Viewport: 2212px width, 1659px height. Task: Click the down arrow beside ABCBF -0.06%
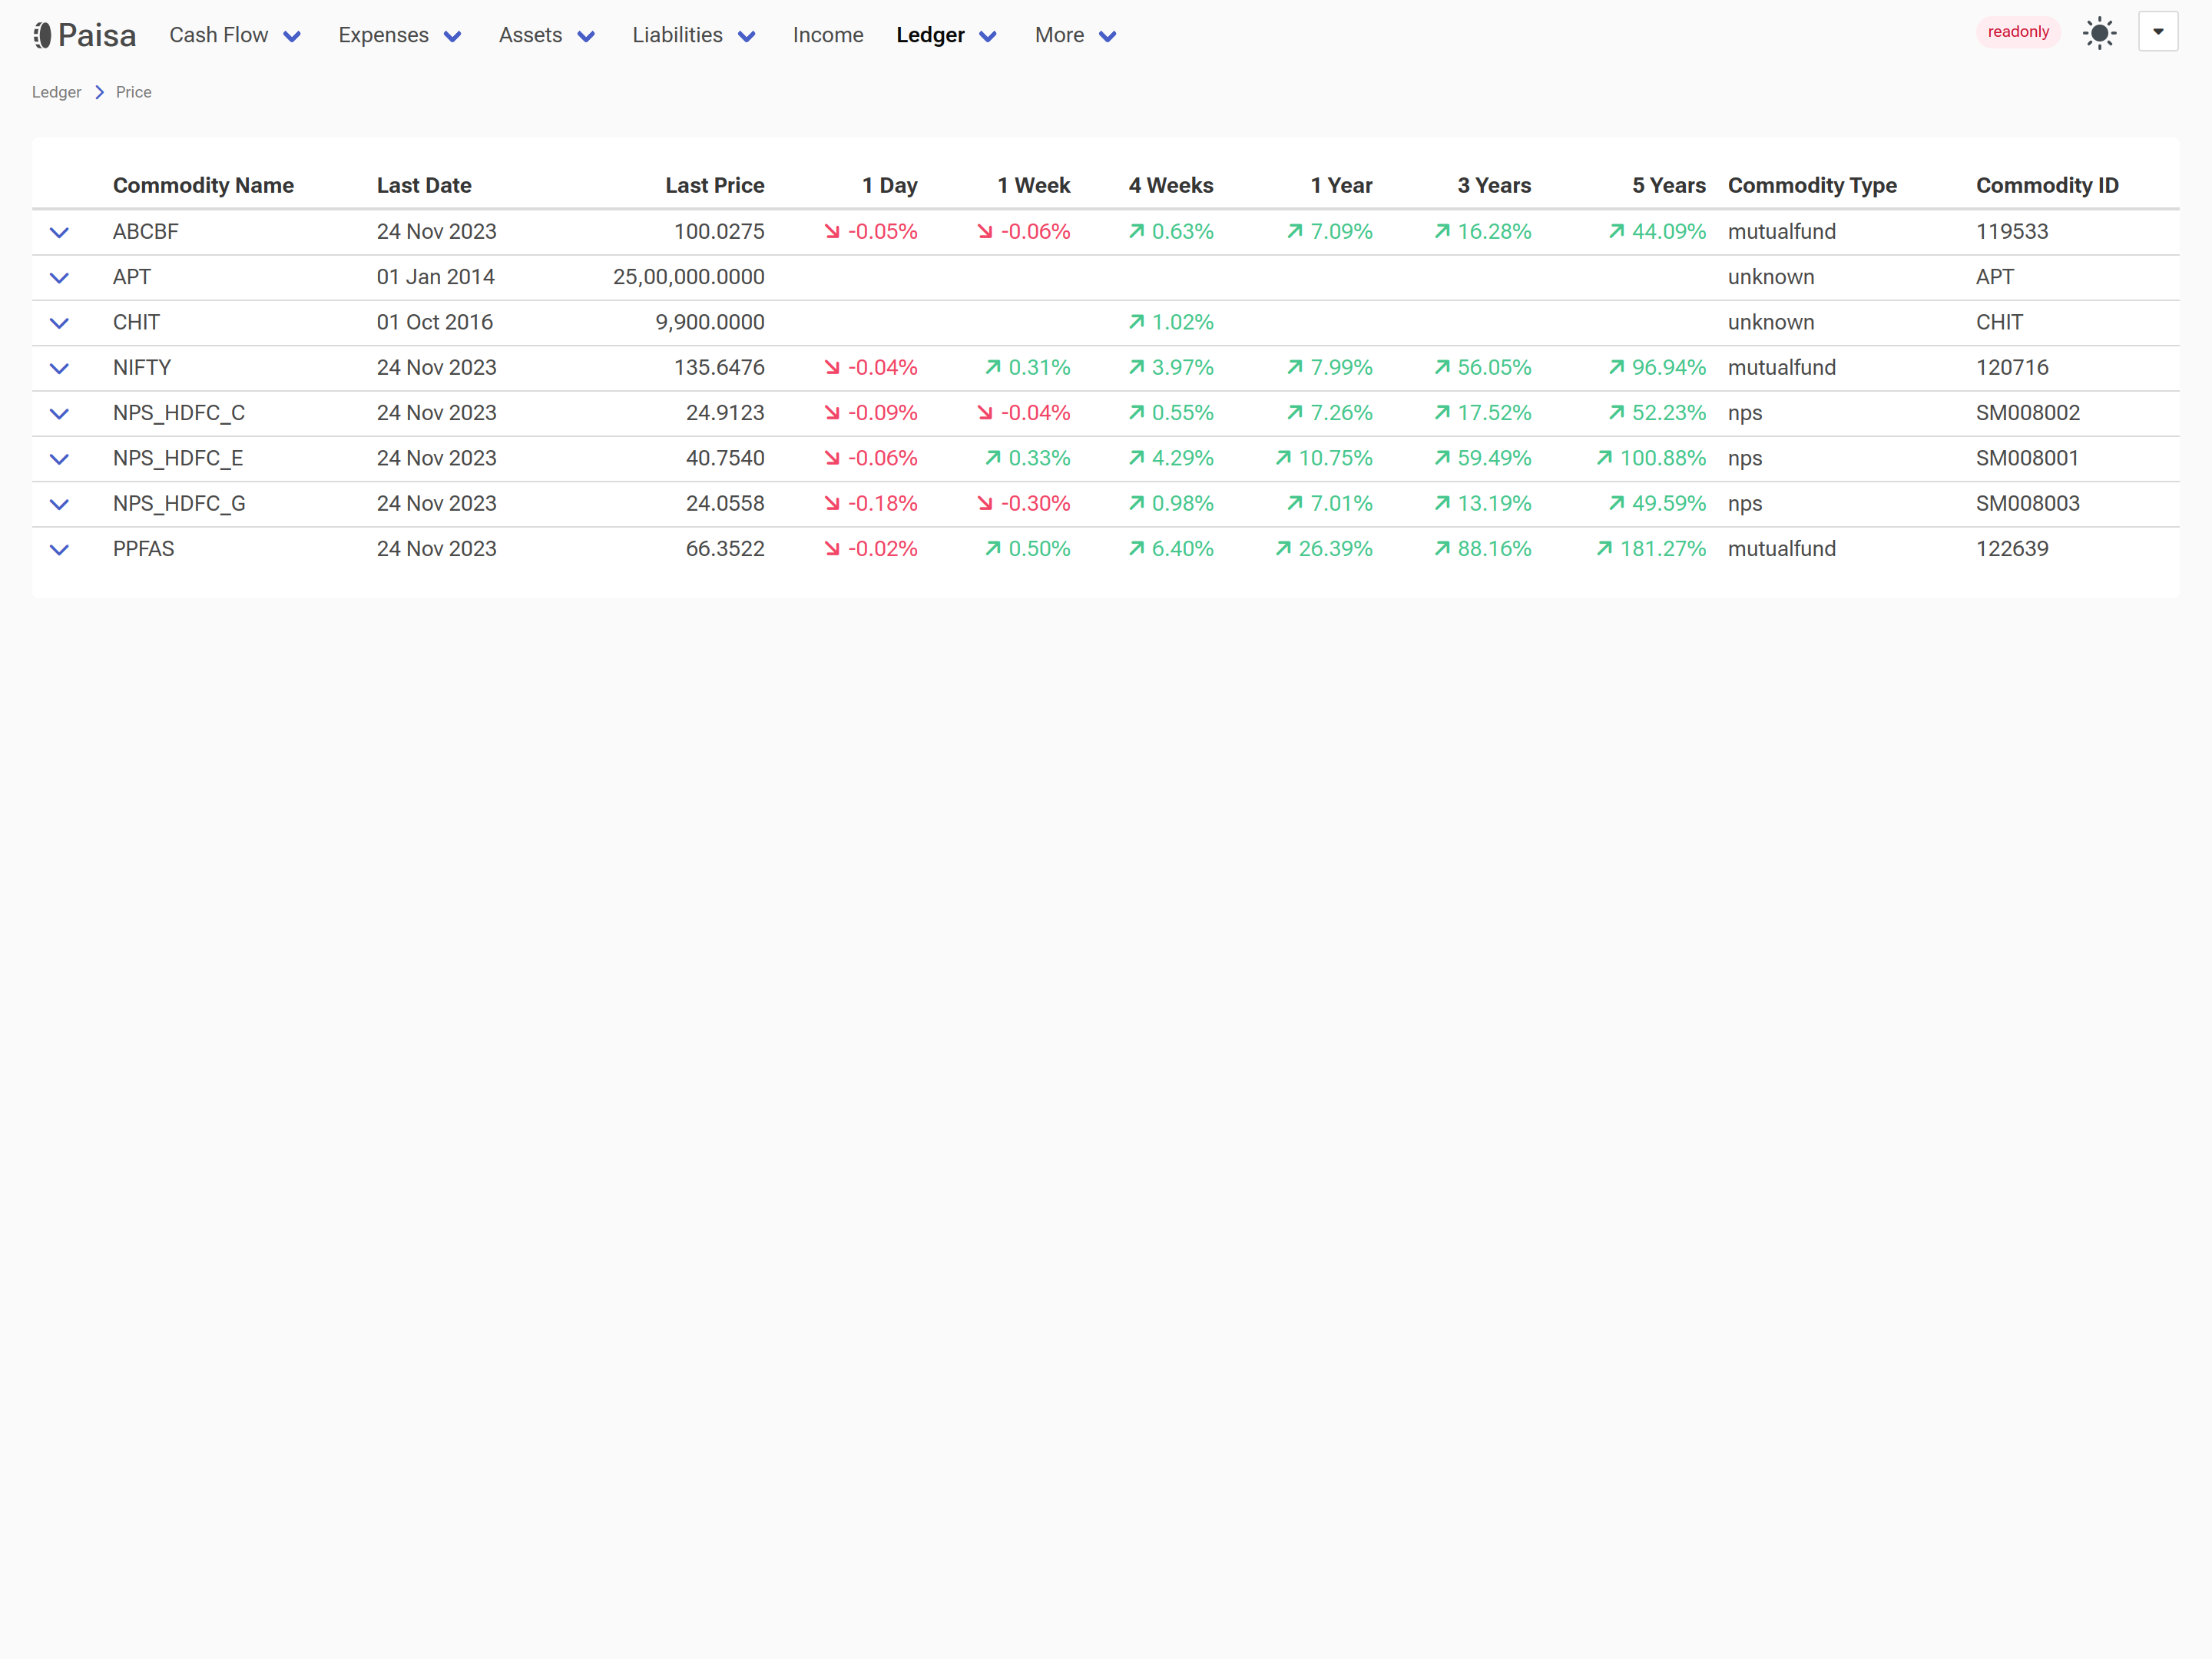click(985, 231)
